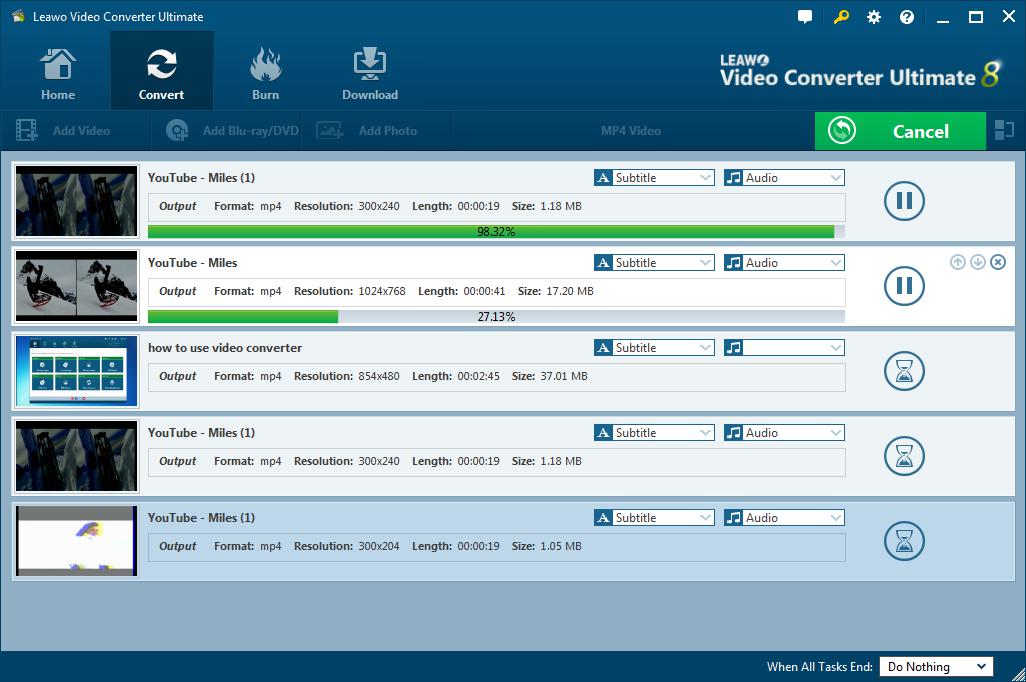Select the snowboarder thumbnail of YouTube - Miles
The width and height of the screenshot is (1026, 682).
[77, 285]
